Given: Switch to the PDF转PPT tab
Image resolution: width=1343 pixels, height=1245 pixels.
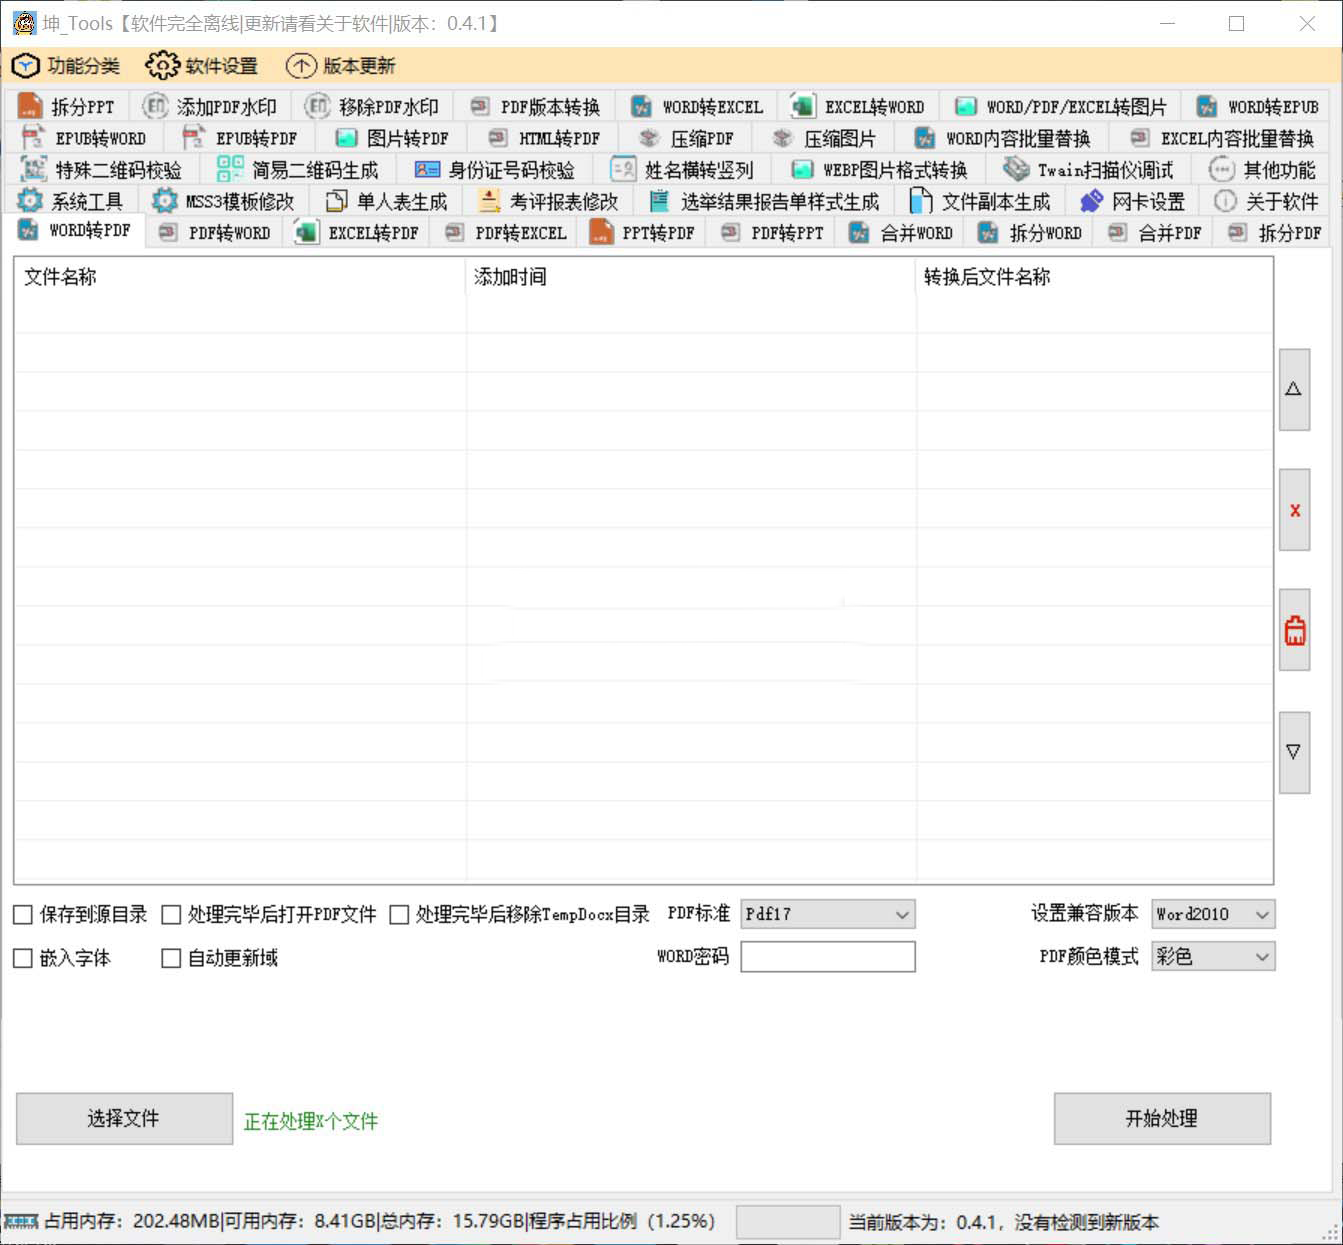Looking at the screenshot, I should coord(772,233).
